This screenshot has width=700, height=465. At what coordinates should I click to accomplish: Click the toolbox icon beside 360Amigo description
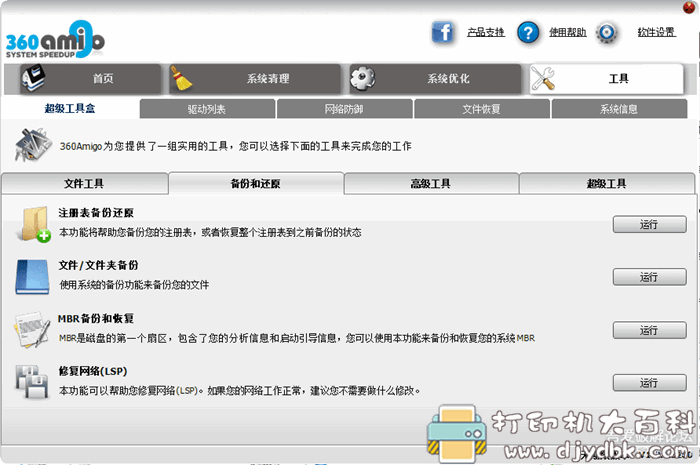click(x=33, y=145)
